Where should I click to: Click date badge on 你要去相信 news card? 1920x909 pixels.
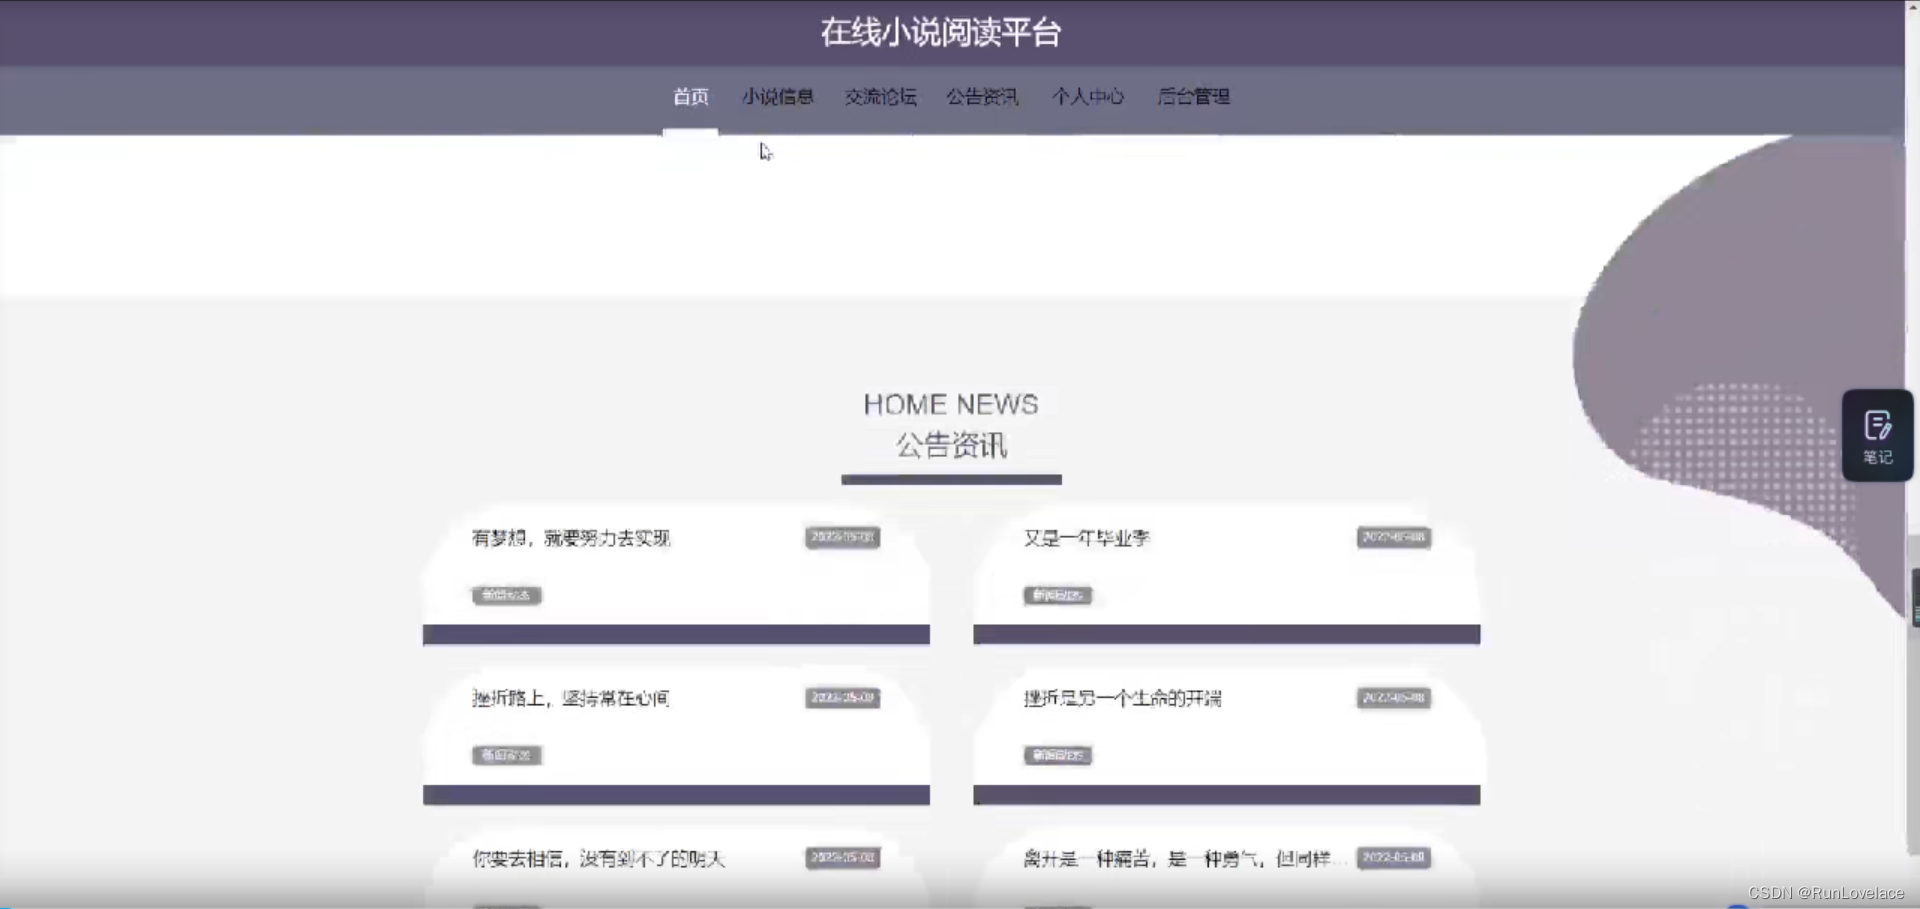pyautogui.click(x=842, y=857)
